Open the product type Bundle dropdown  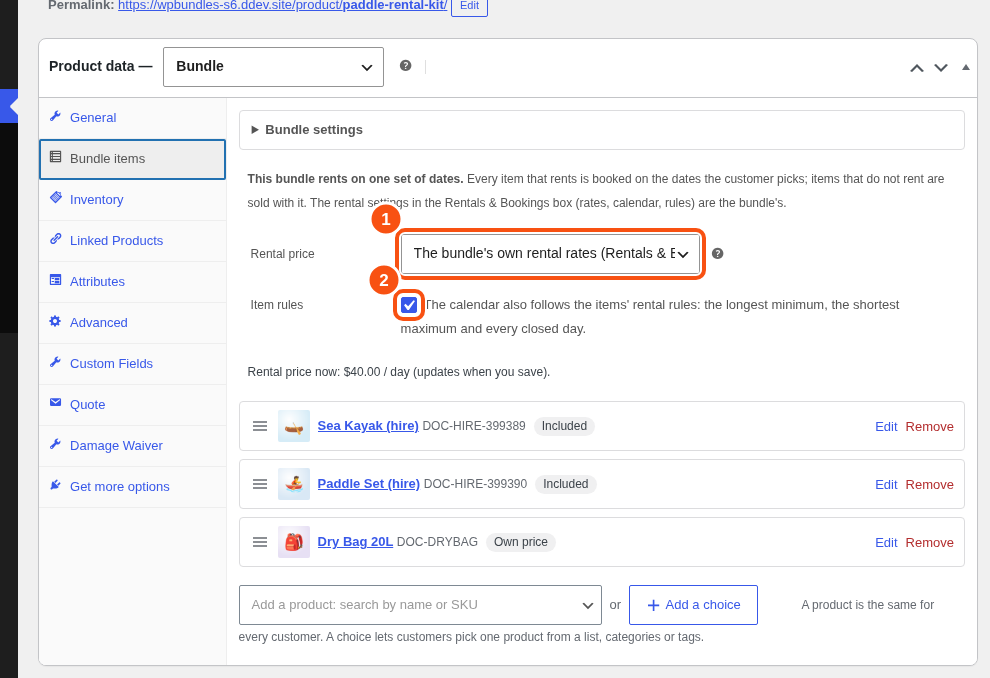273,67
